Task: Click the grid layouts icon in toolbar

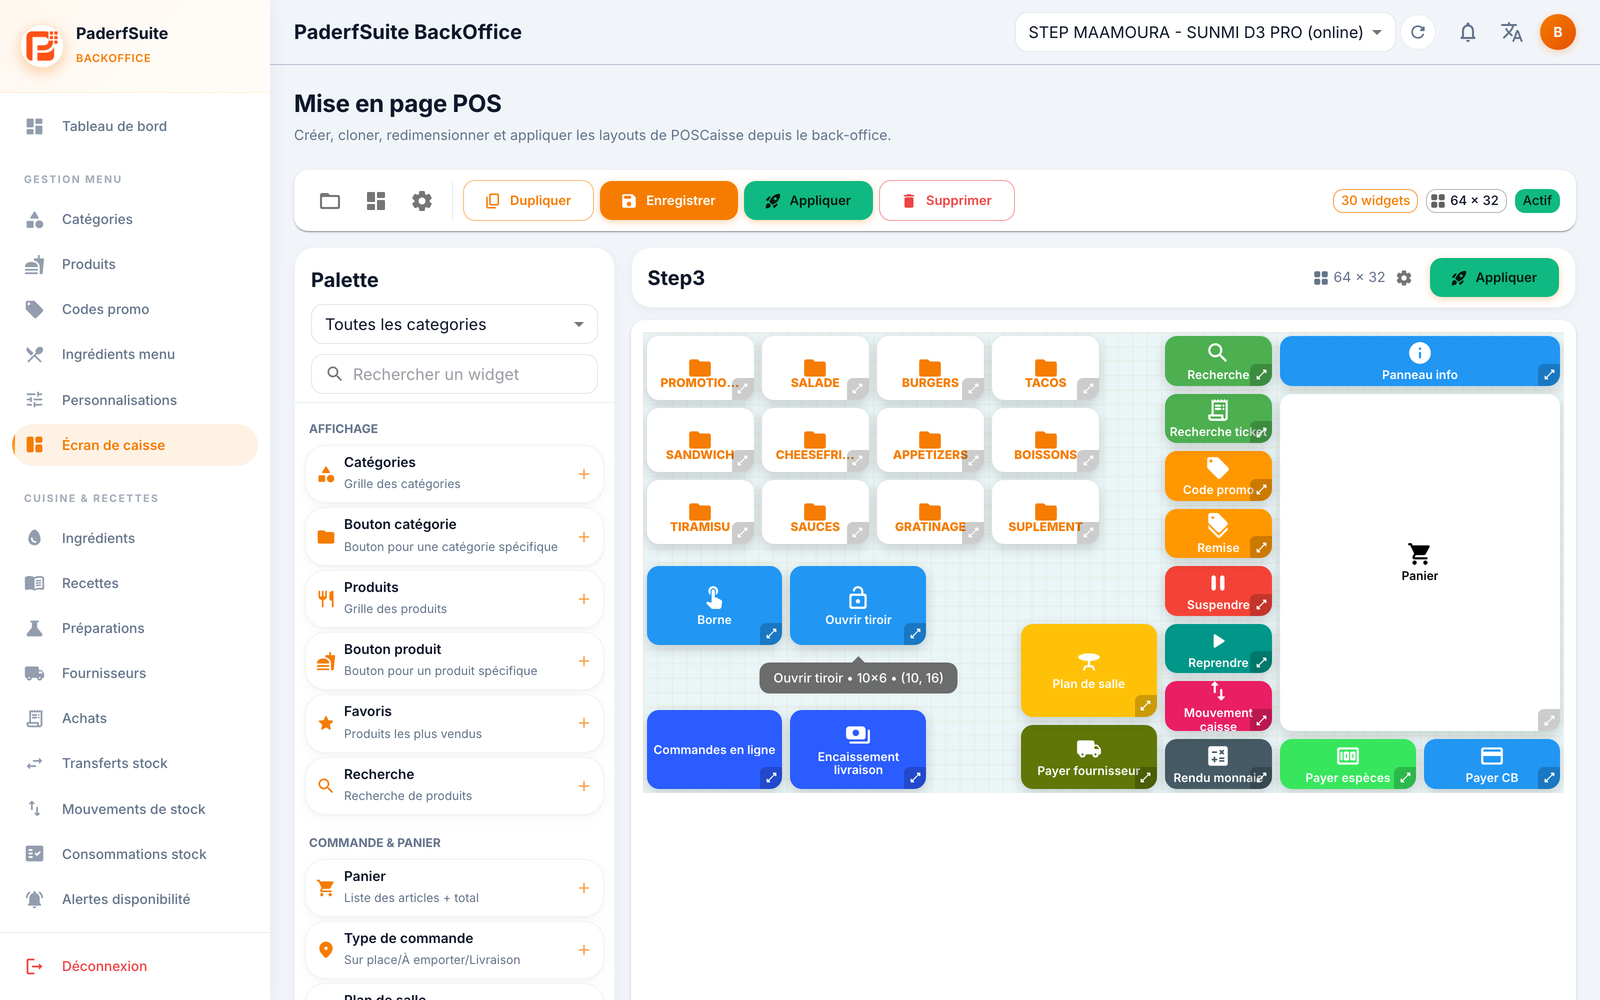Action: coord(376,201)
